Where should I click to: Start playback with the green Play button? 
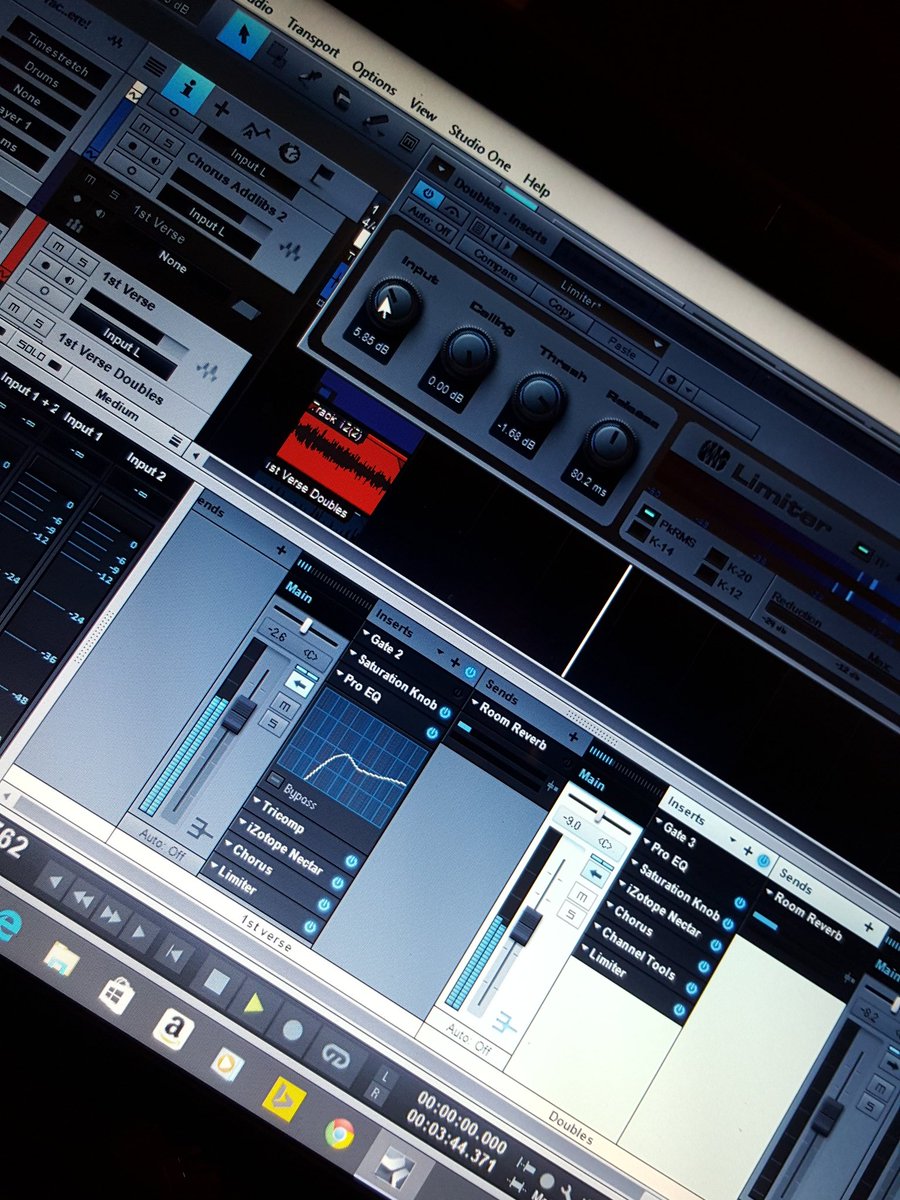(x=254, y=1004)
